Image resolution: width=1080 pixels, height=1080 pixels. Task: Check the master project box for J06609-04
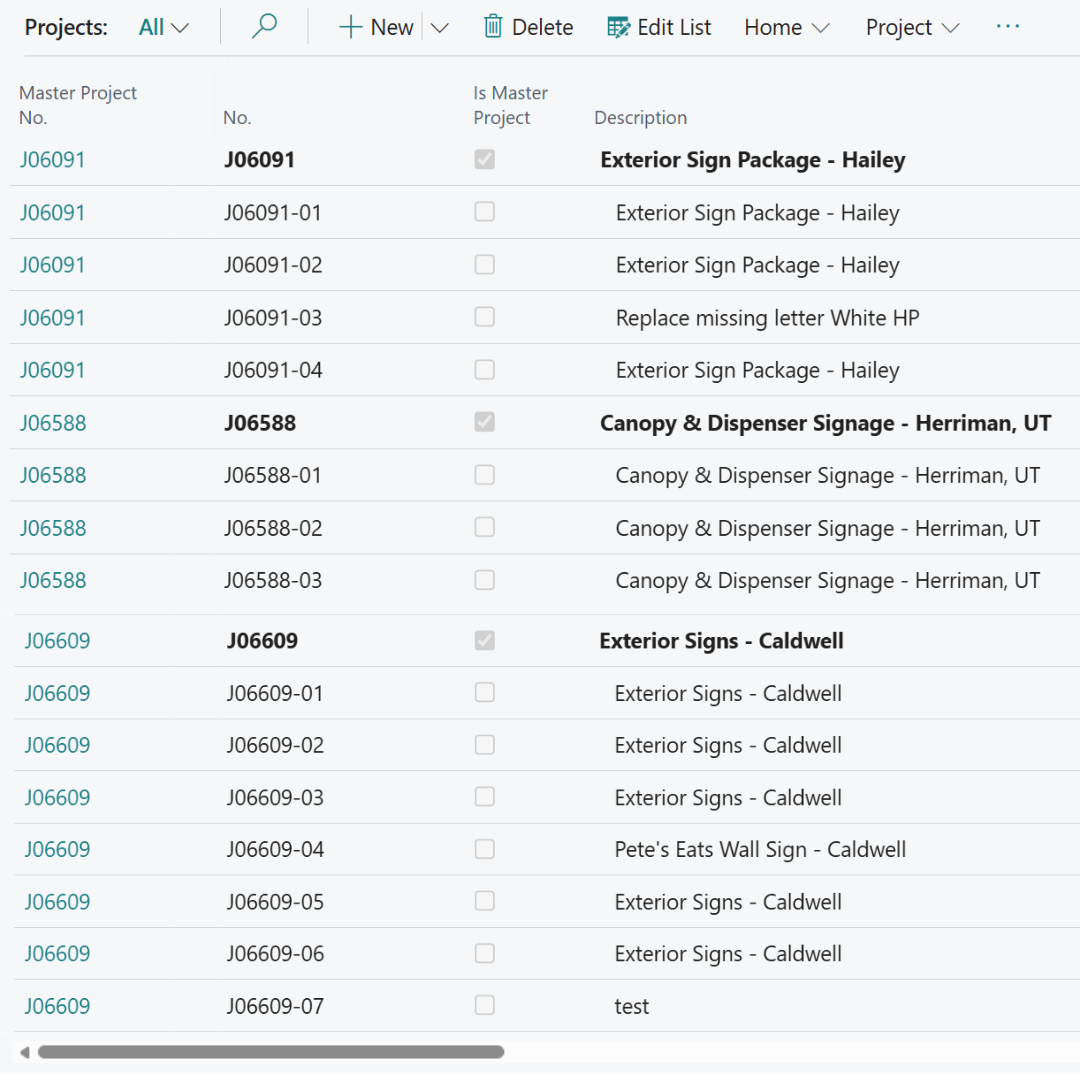coord(485,849)
